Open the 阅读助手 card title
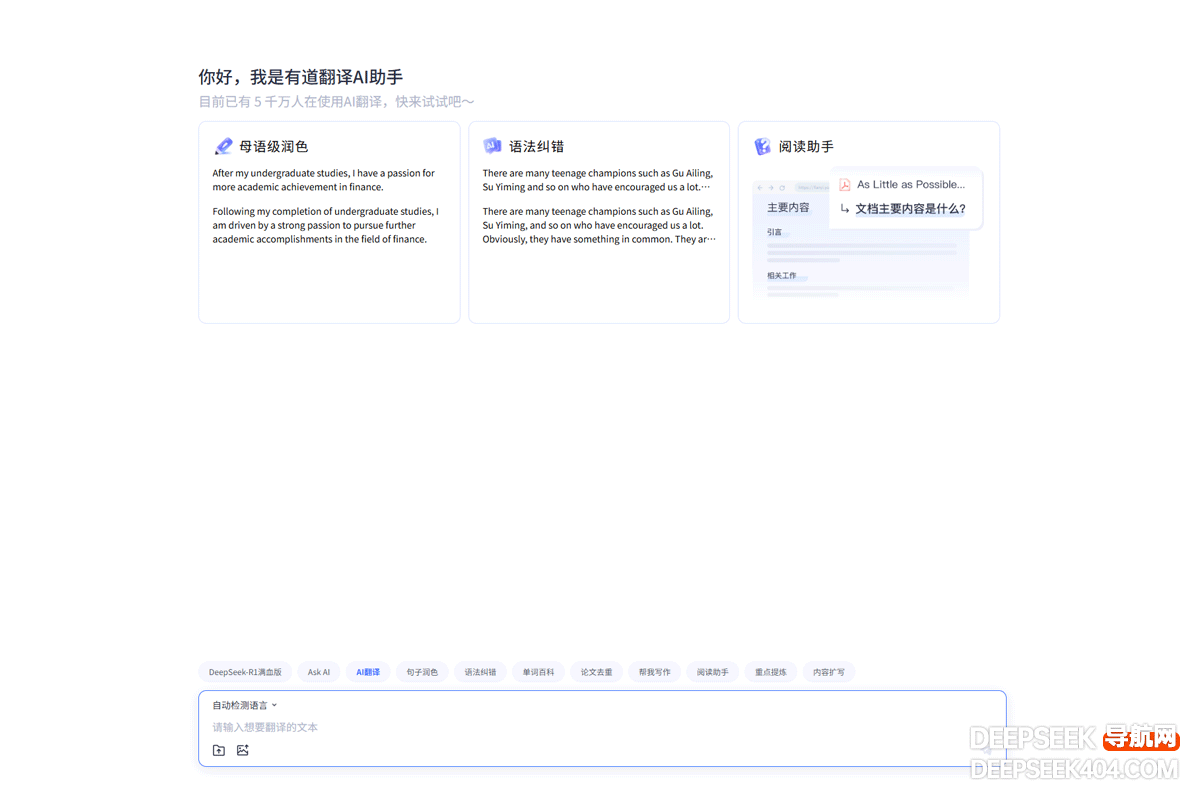Viewport: 1200px width, 800px height. (x=806, y=146)
